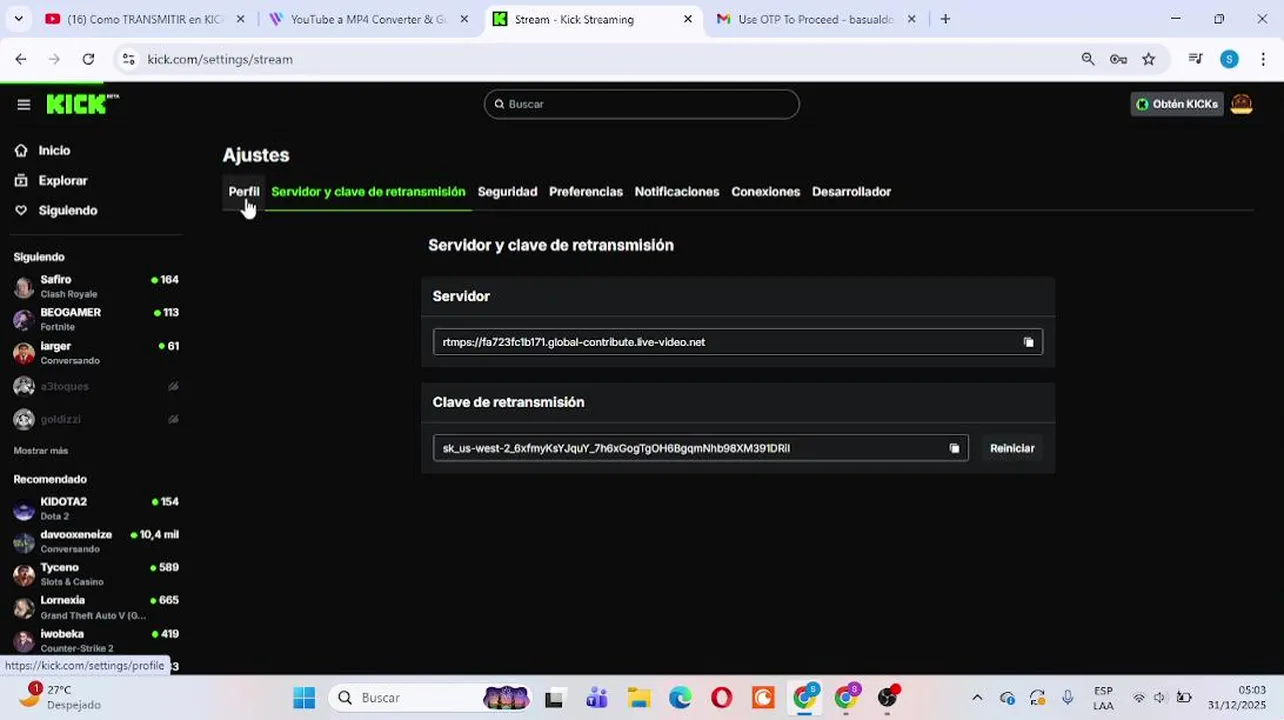The image size is (1284, 720).
Task: Open Windows Start menu
Action: coord(304,697)
